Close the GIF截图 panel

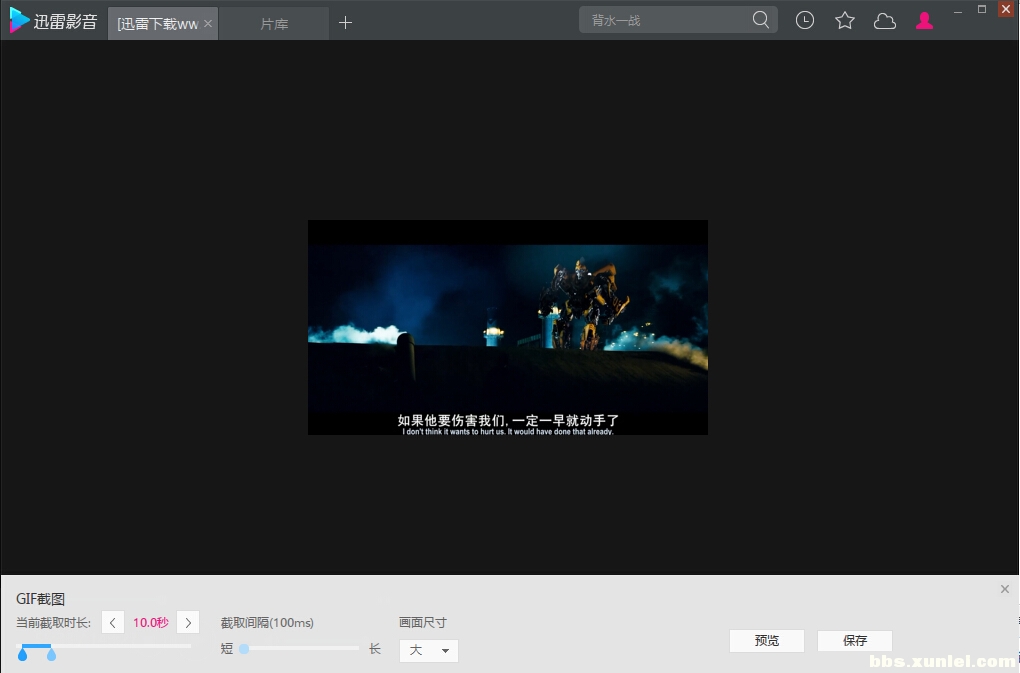[1004, 589]
